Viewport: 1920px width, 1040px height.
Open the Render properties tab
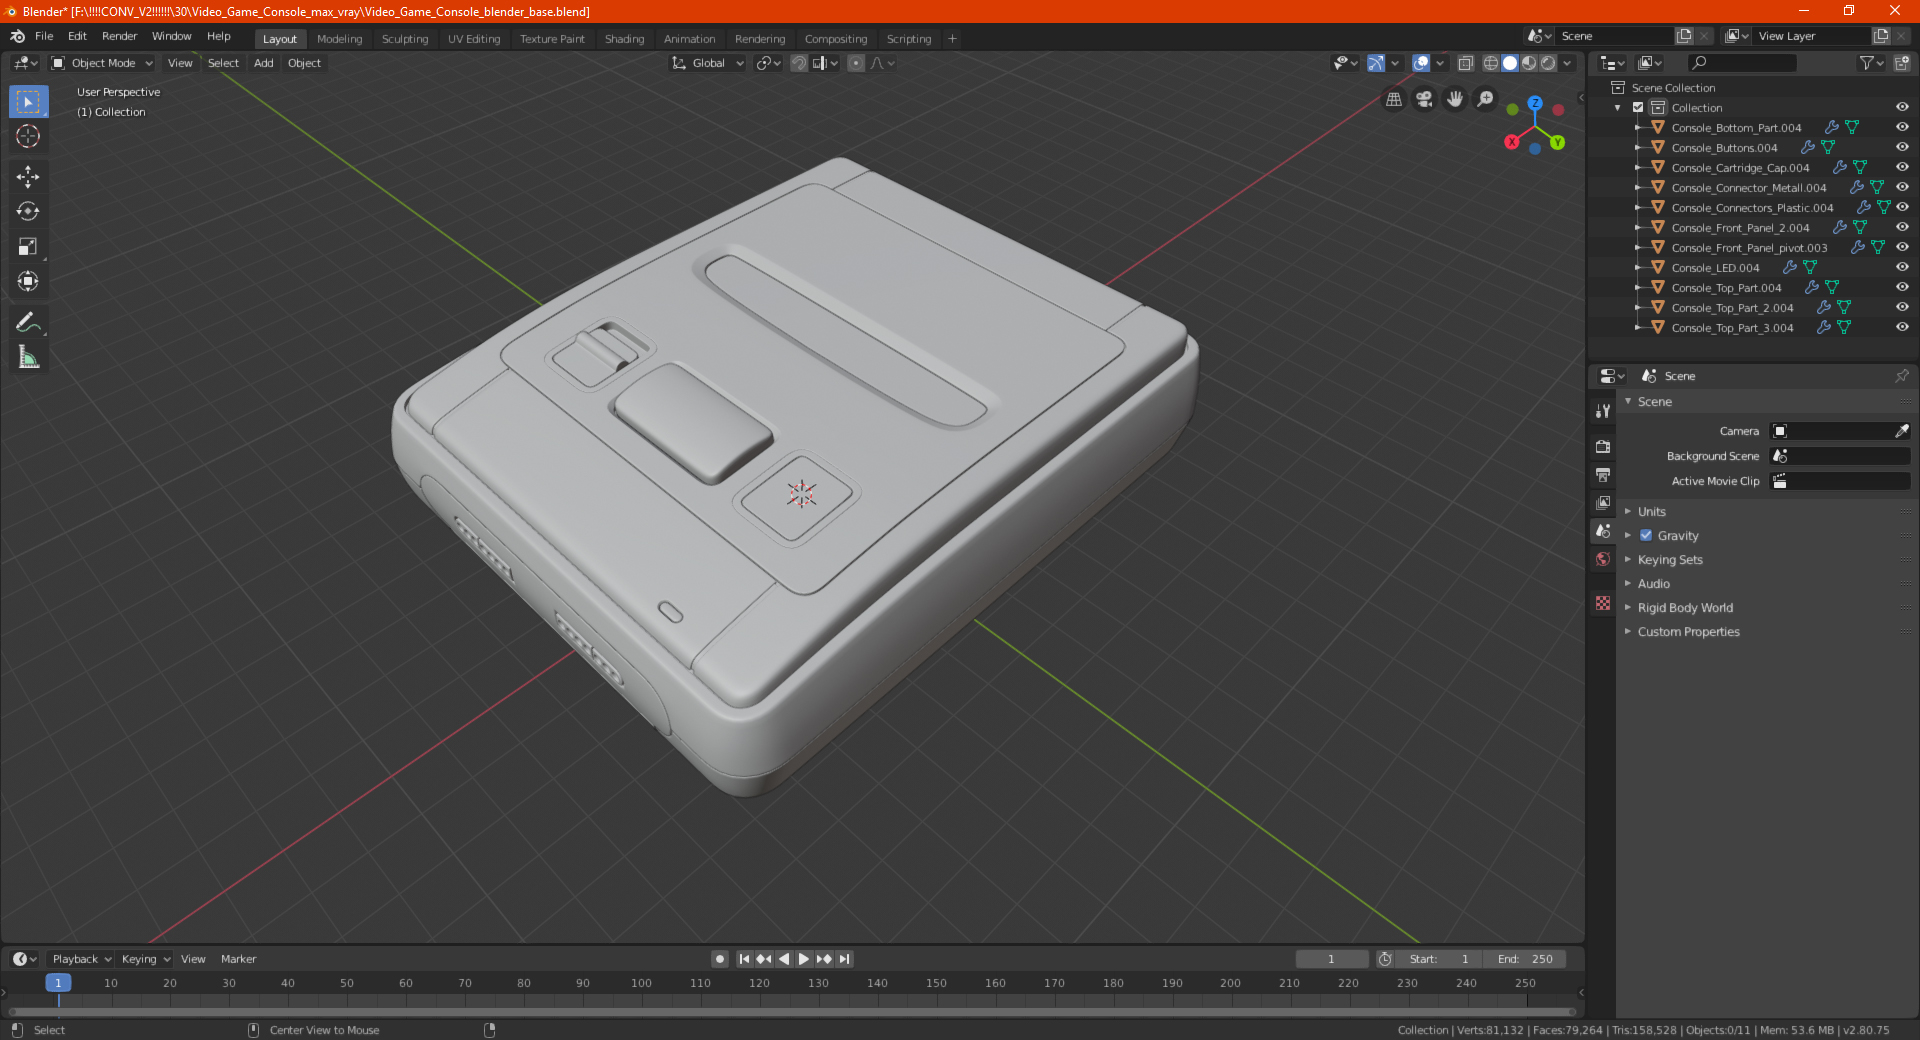coord(1603,446)
